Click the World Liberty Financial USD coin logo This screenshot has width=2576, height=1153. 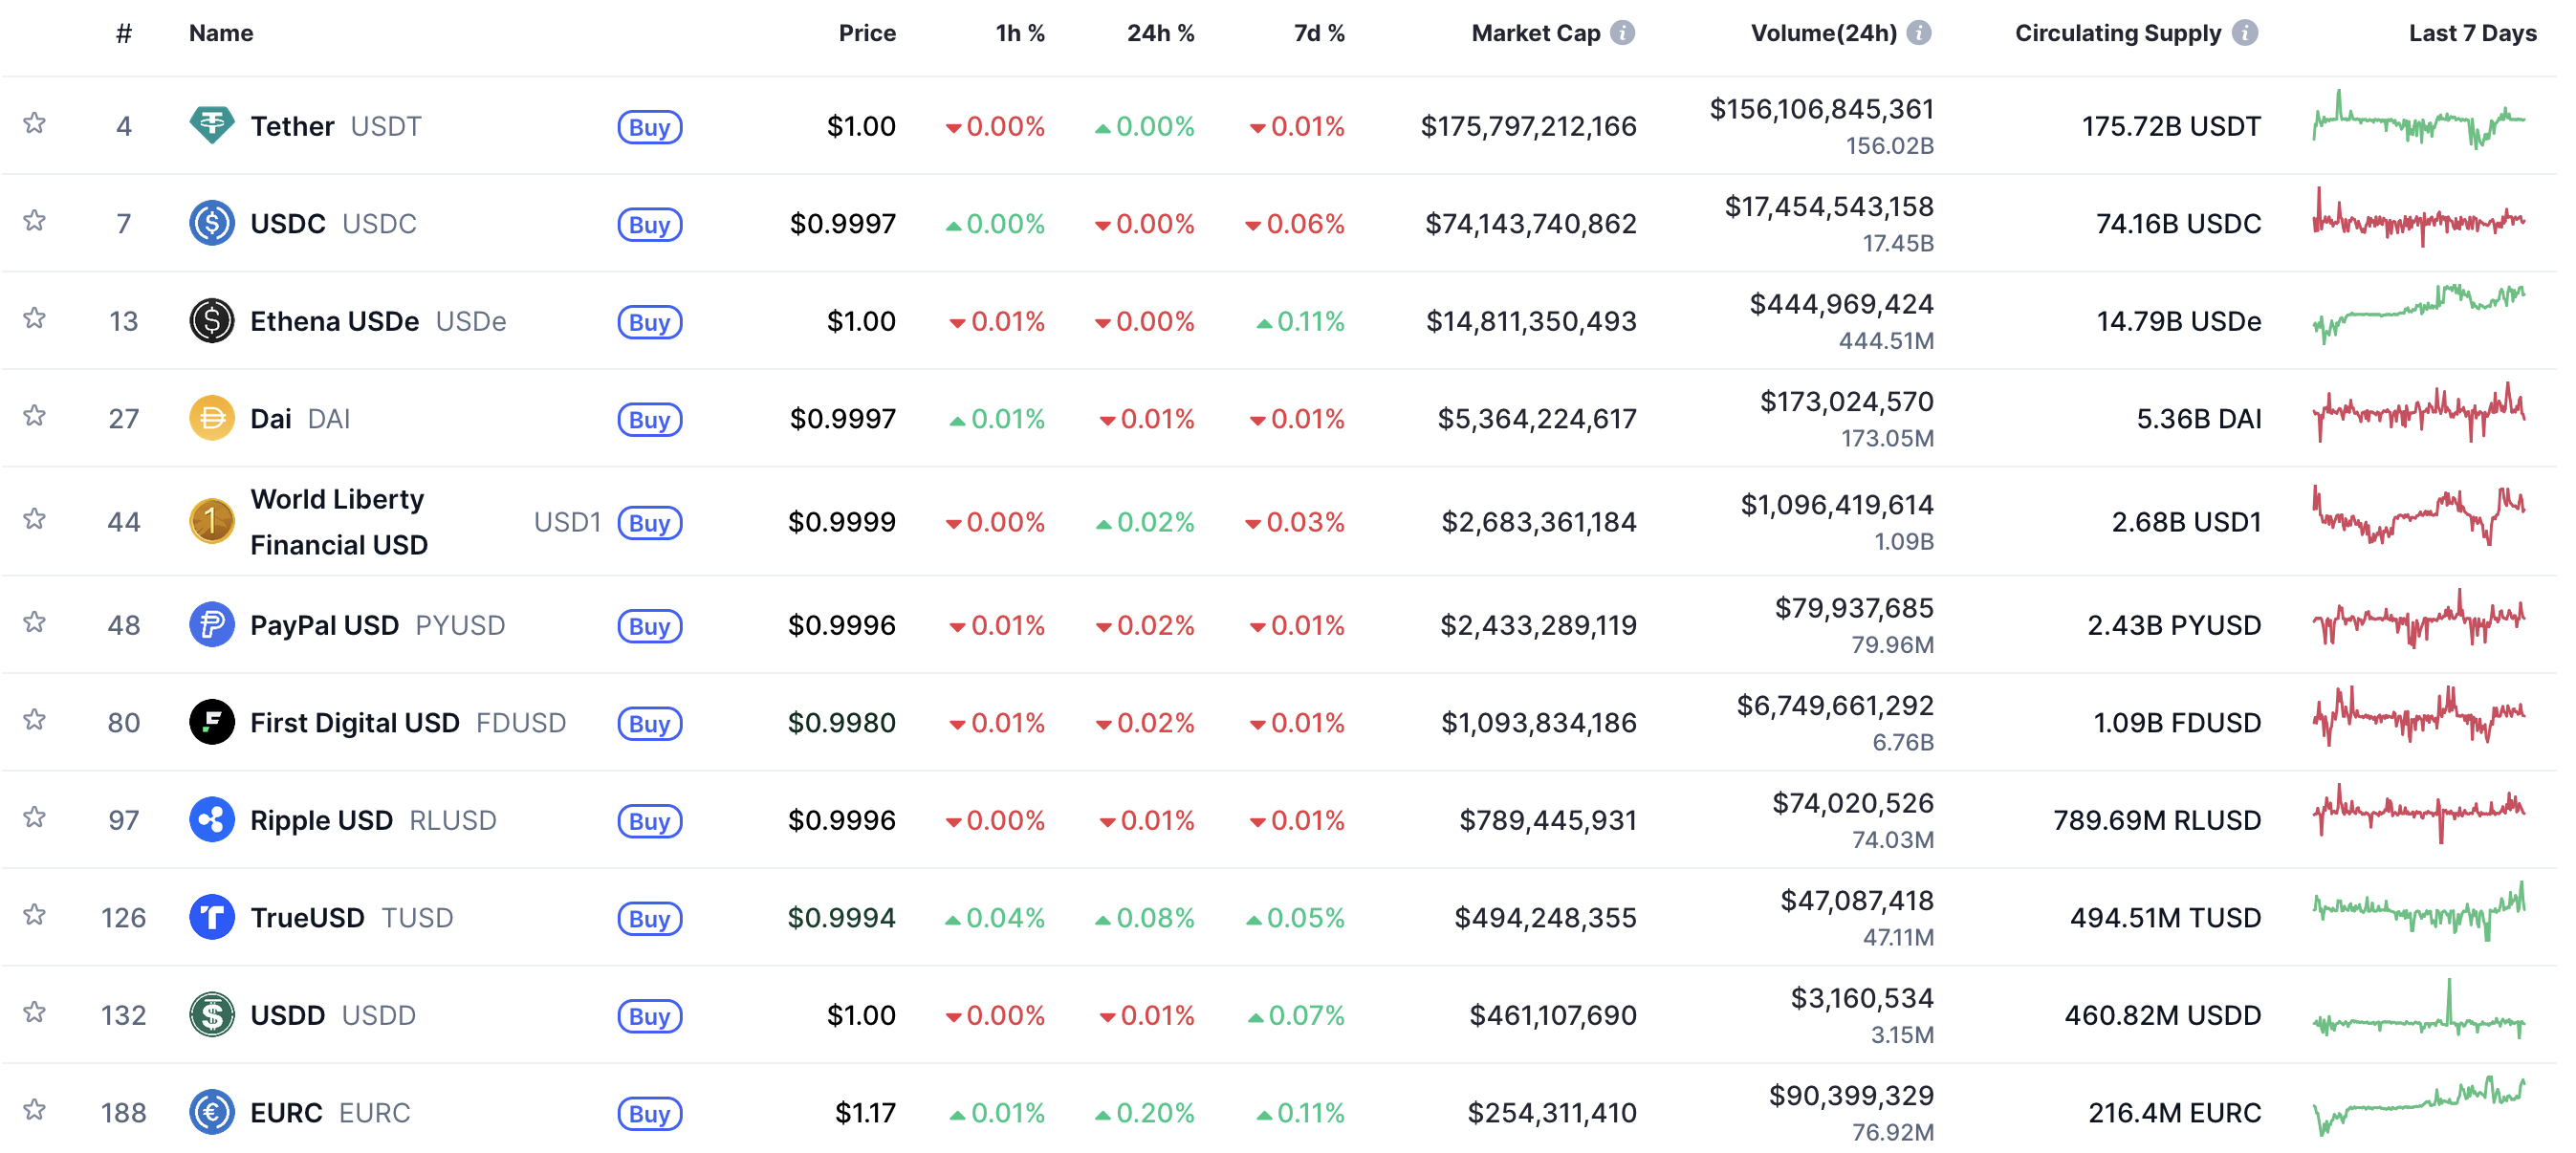211,521
